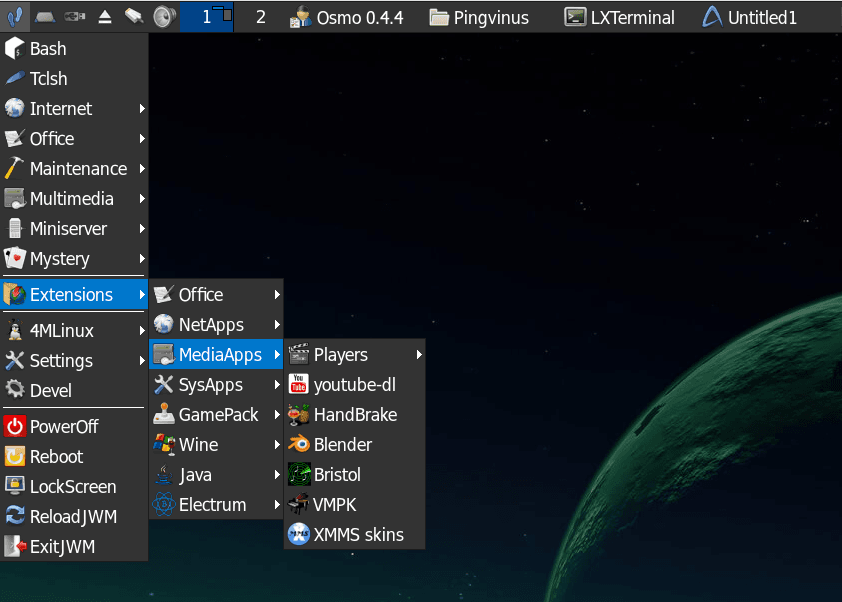This screenshot has height=602, width=842.
Task: Open the speaker volume icon in the panel
Action: 164,17
